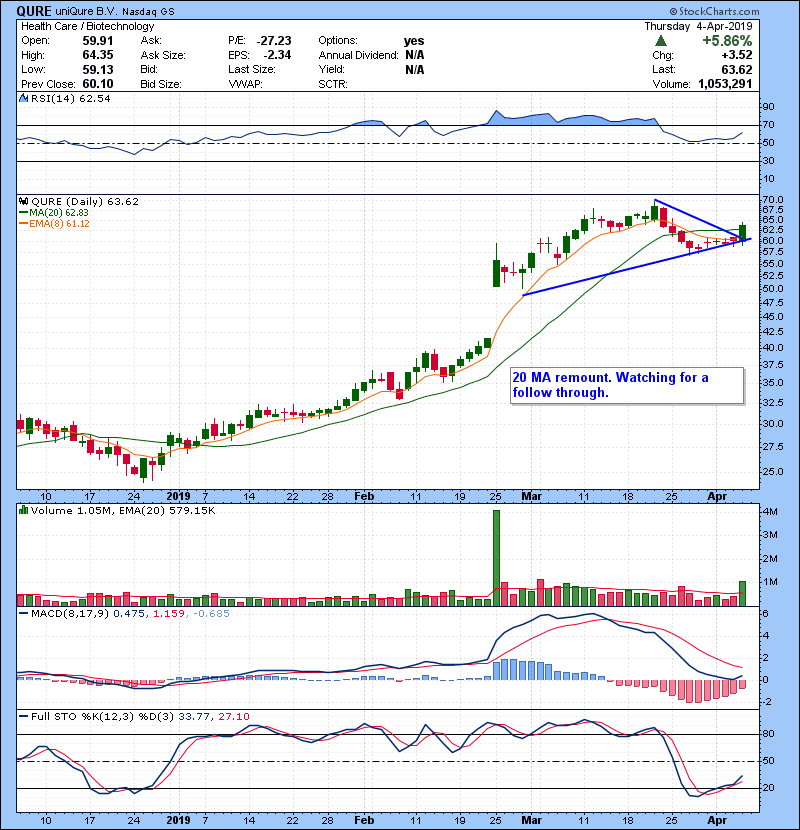Click the green up-triangle change icon

pos(660,41)
